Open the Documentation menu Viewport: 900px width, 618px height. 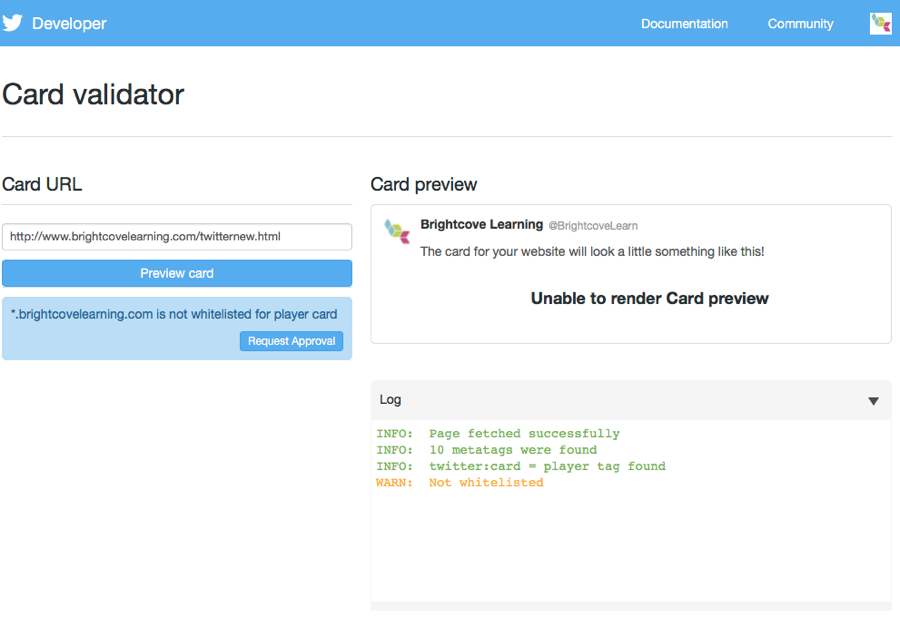point(684,24)
